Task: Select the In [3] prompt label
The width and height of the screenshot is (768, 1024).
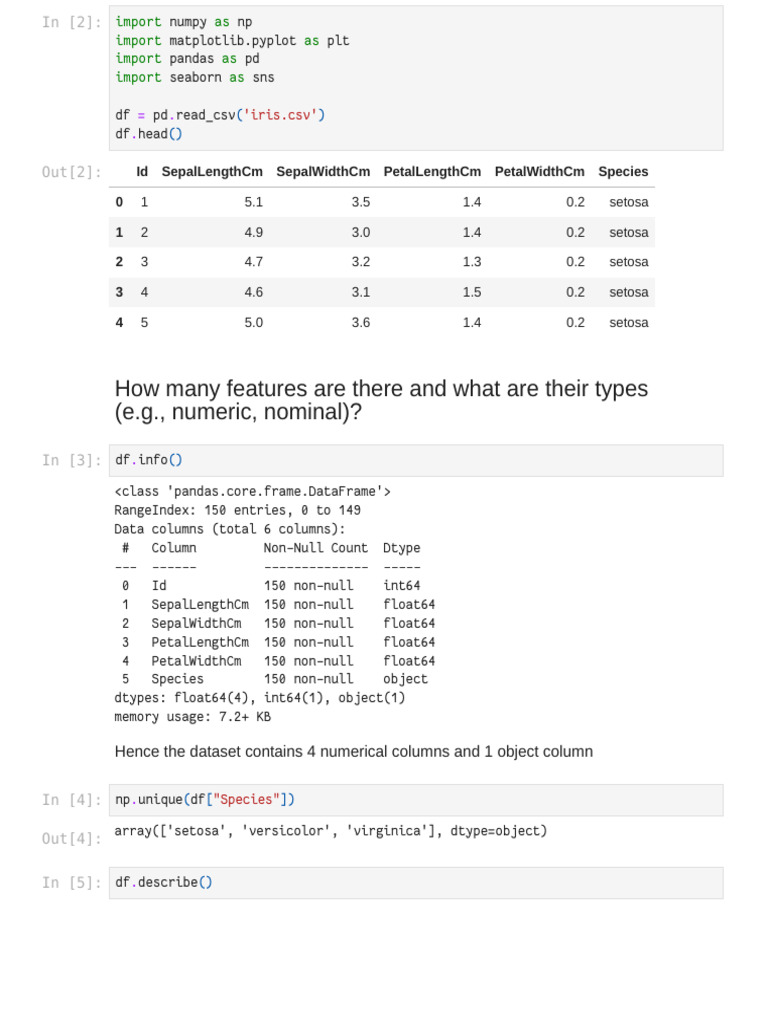Action: pos(72,460)
